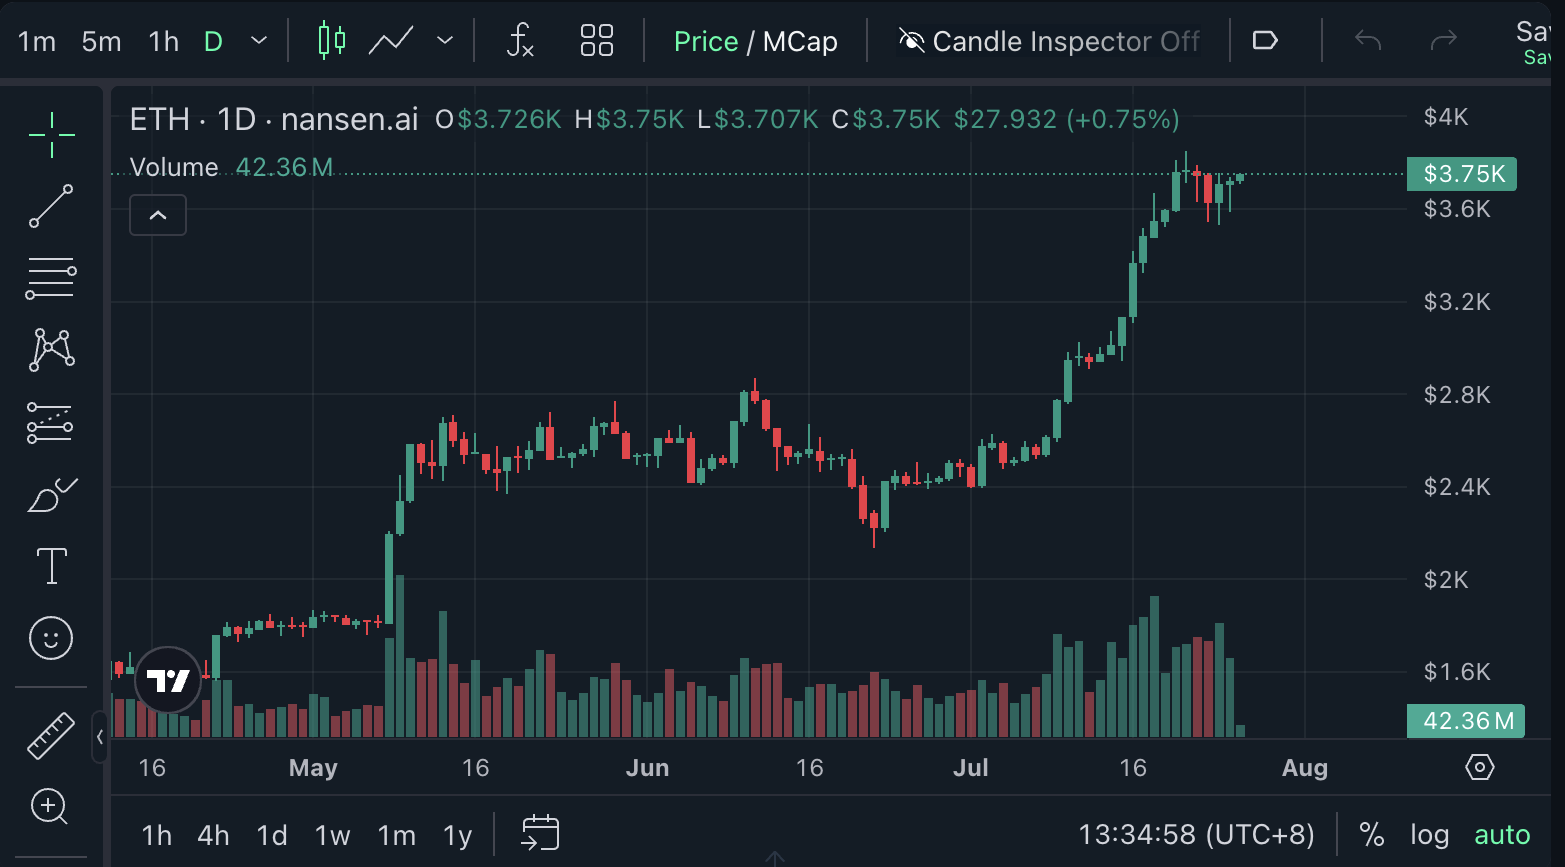Viewport: 1565px width, 867px height.
Task: Collapse the indicator legend chevron
Action: tap(158, 215)
